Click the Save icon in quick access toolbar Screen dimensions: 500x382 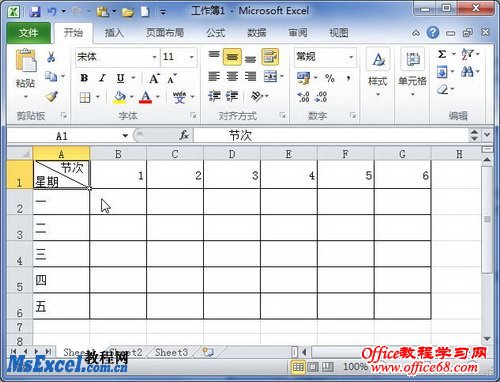pos(35,12)
